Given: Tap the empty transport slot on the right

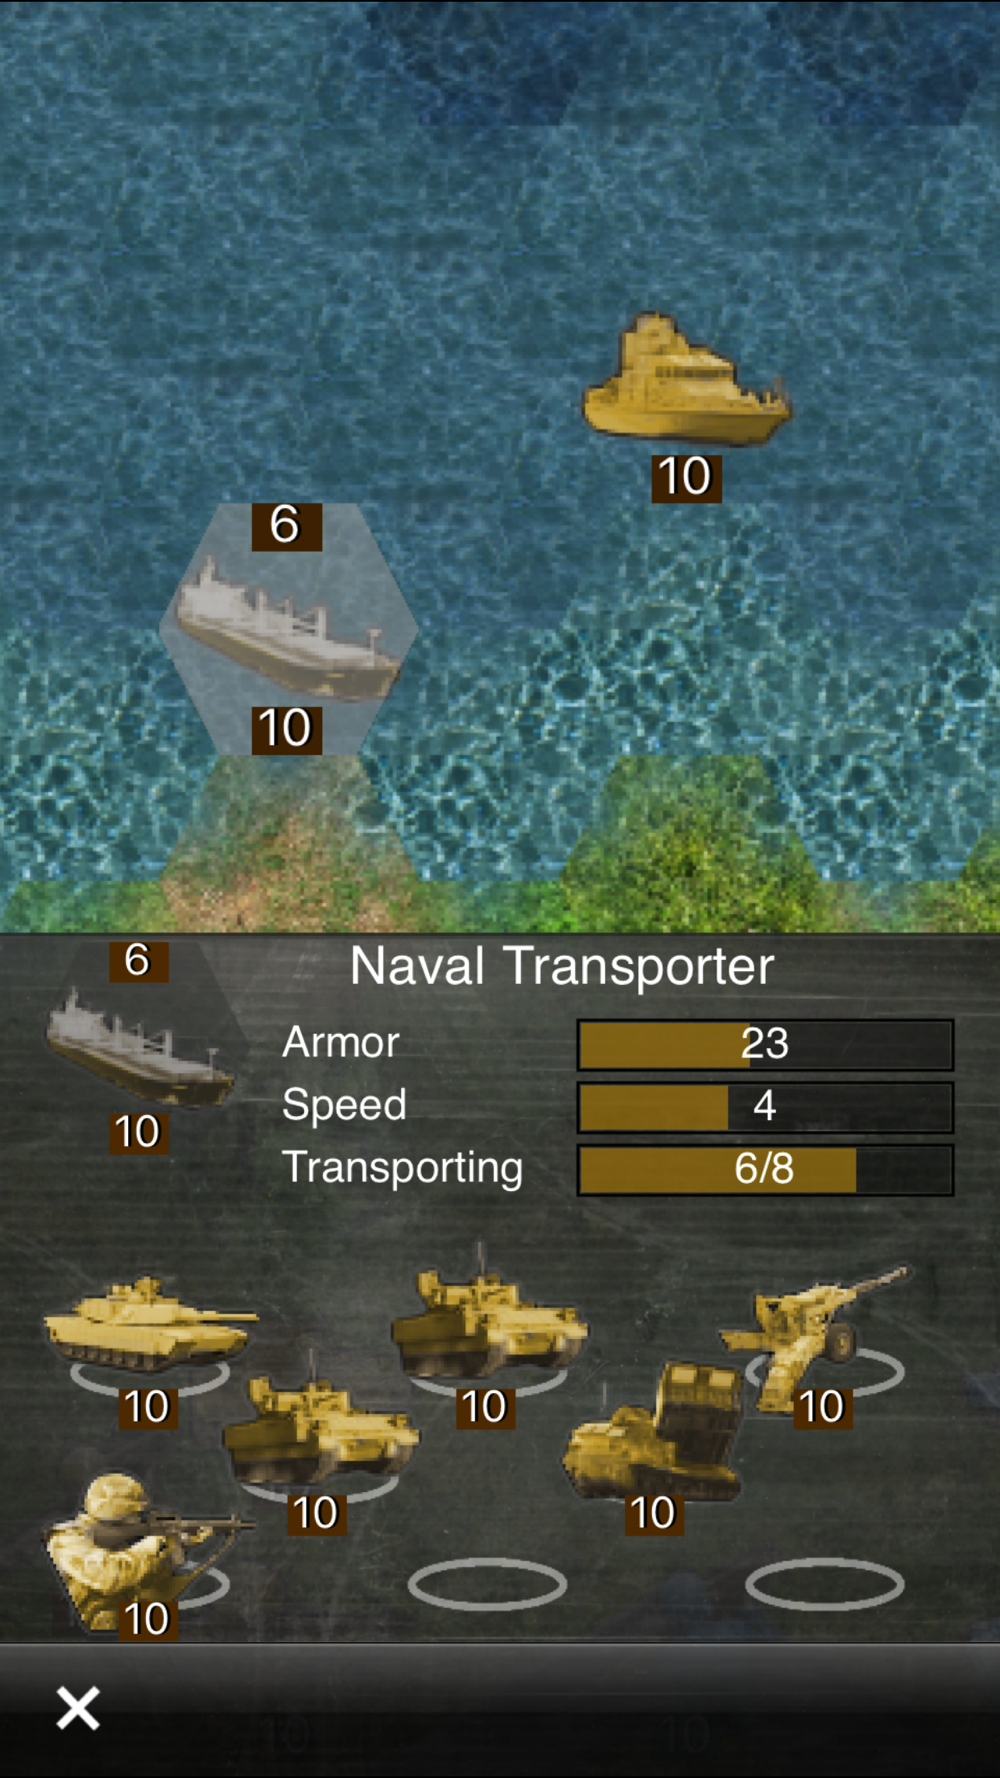Looking at the screenshot, I should [x=825, y=1584].
